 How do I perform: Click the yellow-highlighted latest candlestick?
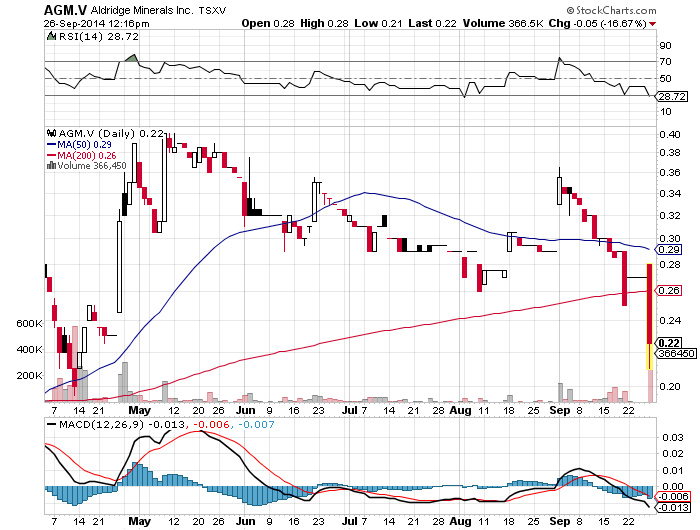[x=650, y=316]
